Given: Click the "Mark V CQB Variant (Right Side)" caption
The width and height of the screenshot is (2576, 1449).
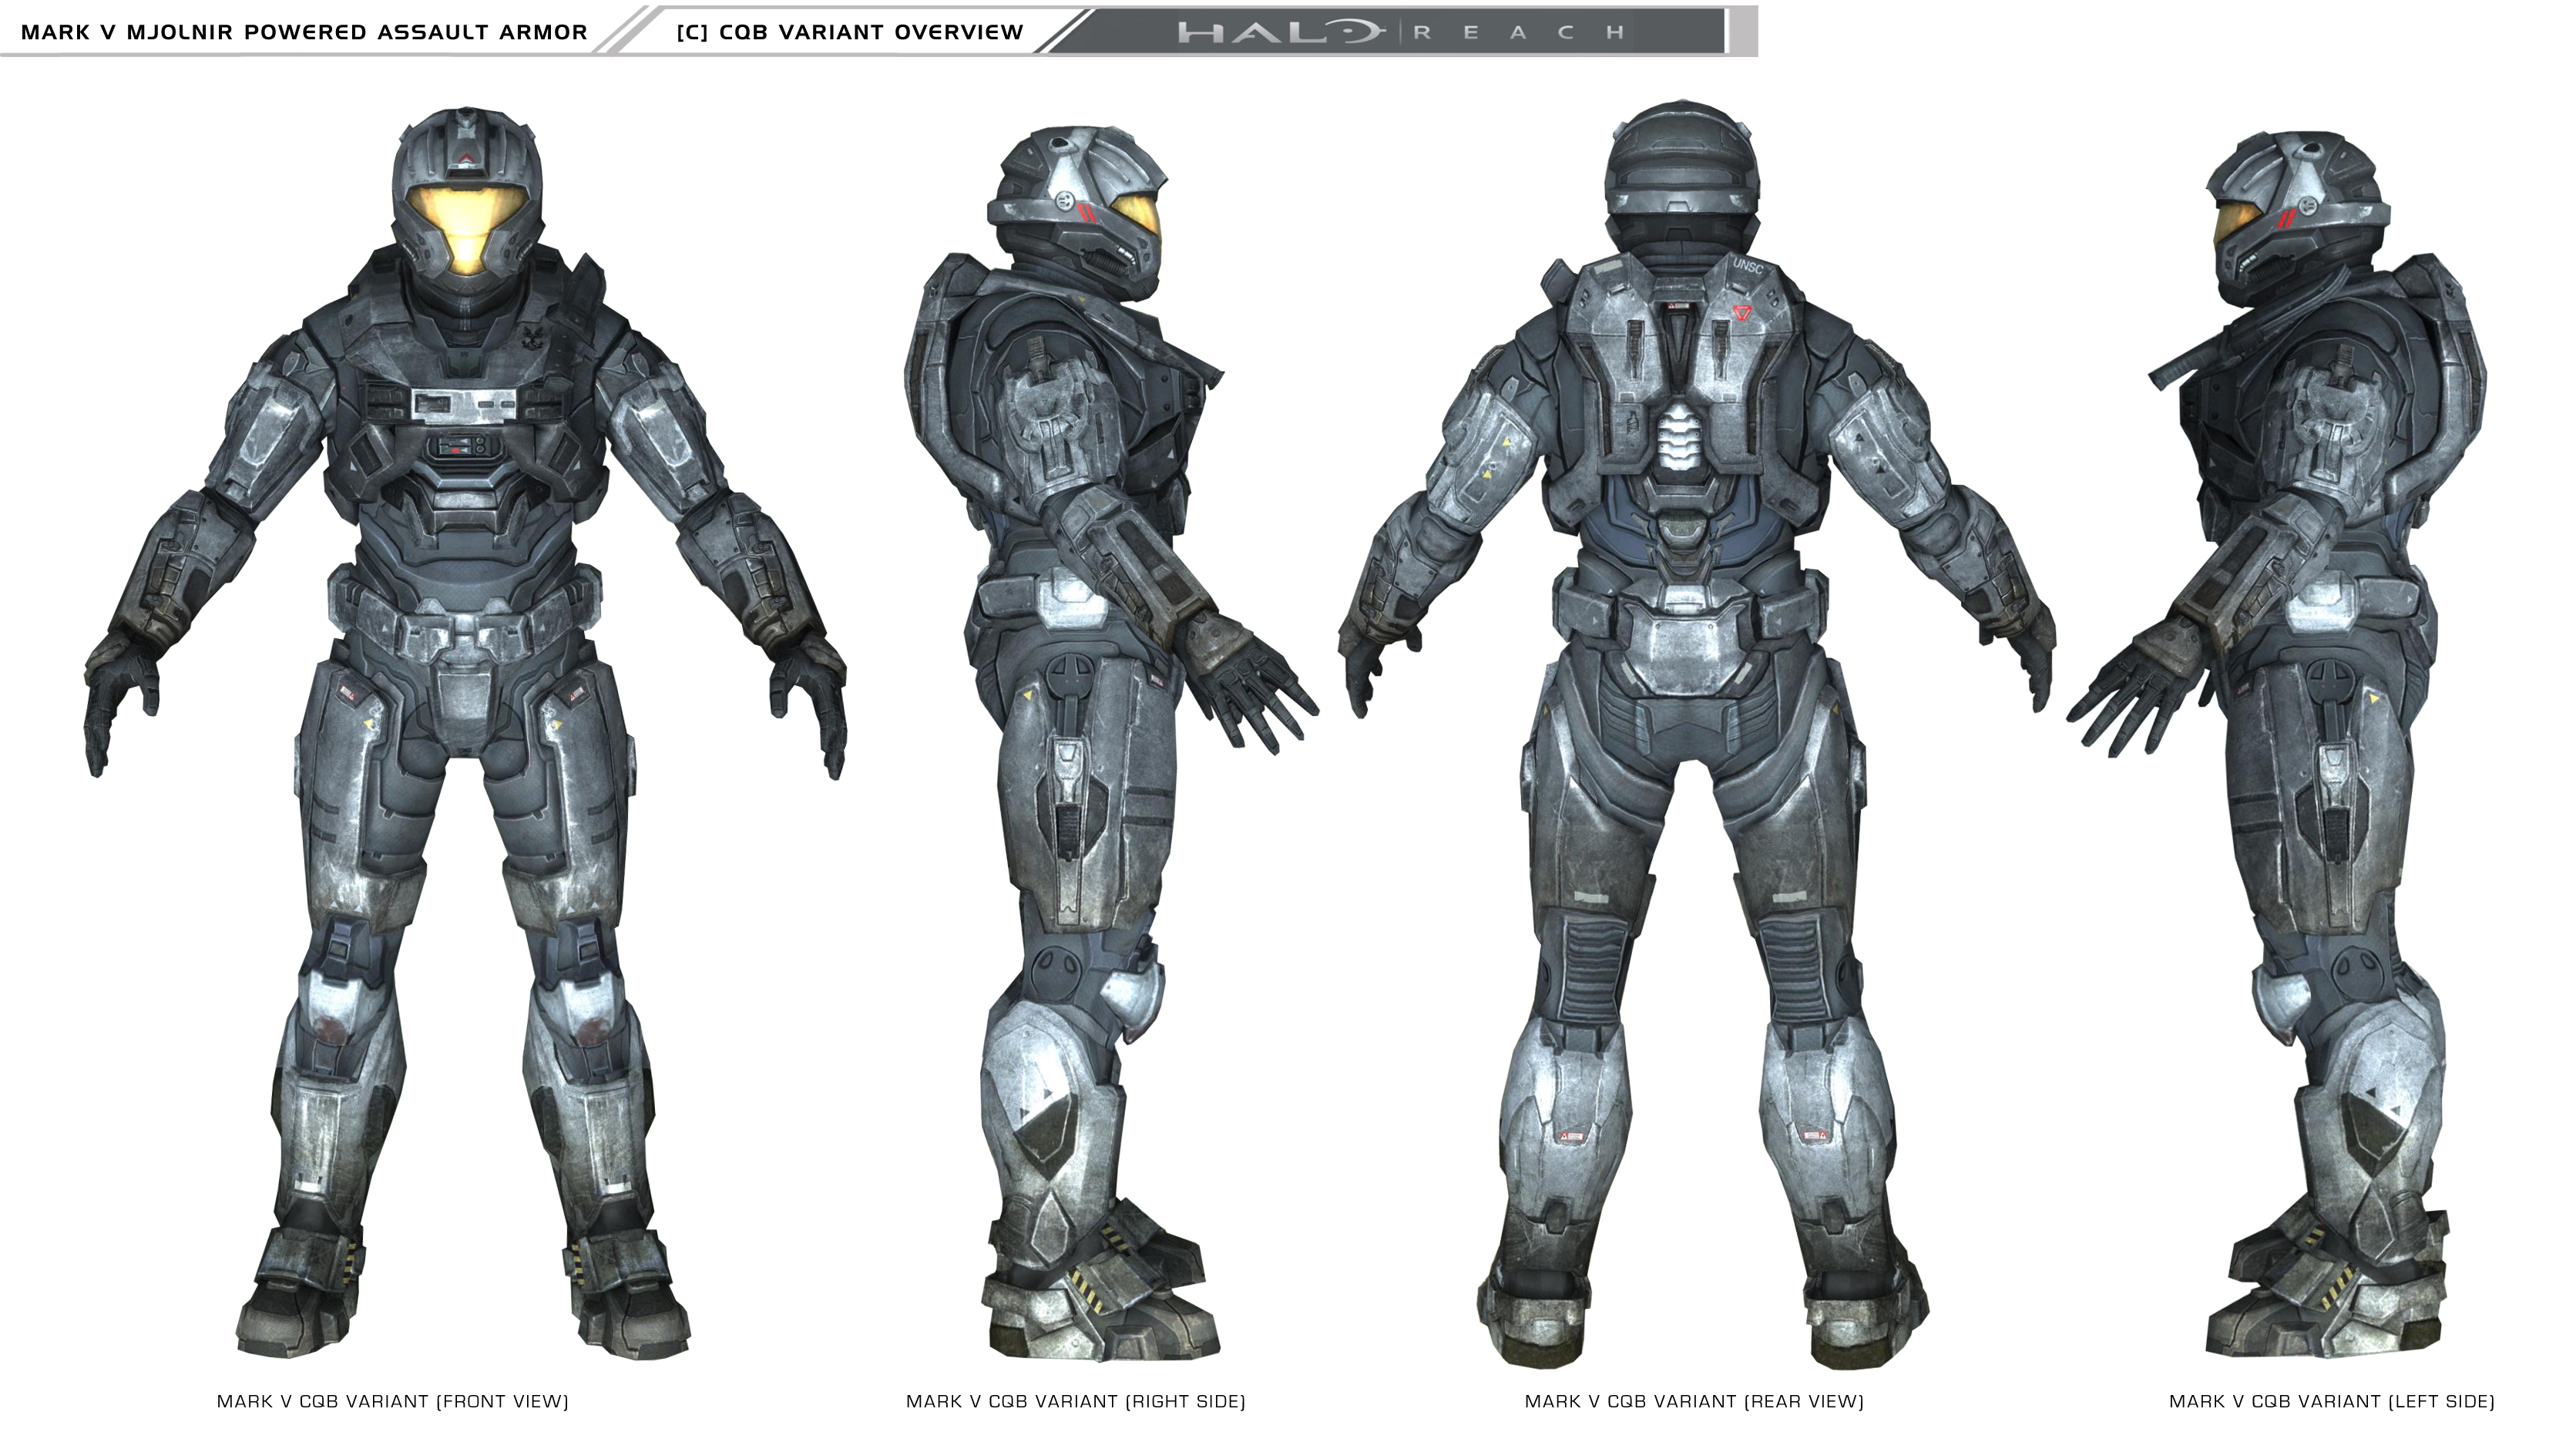Looking at the screenshot, I should click(1075, 1402).
